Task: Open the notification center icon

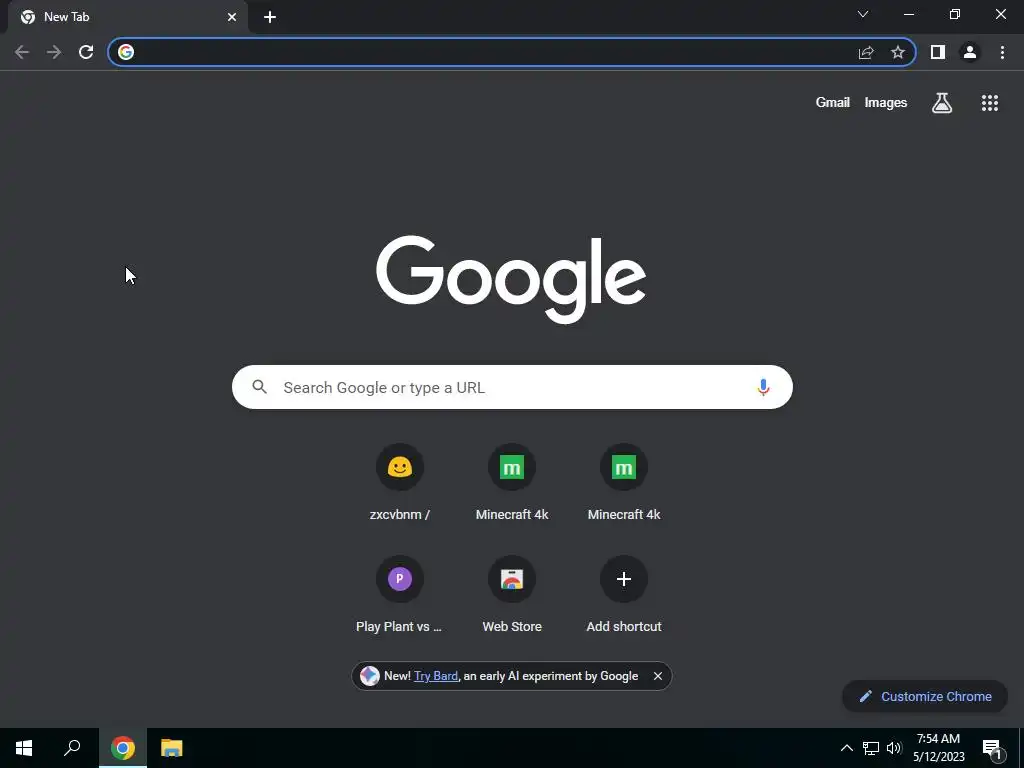Action: [993, 750]
